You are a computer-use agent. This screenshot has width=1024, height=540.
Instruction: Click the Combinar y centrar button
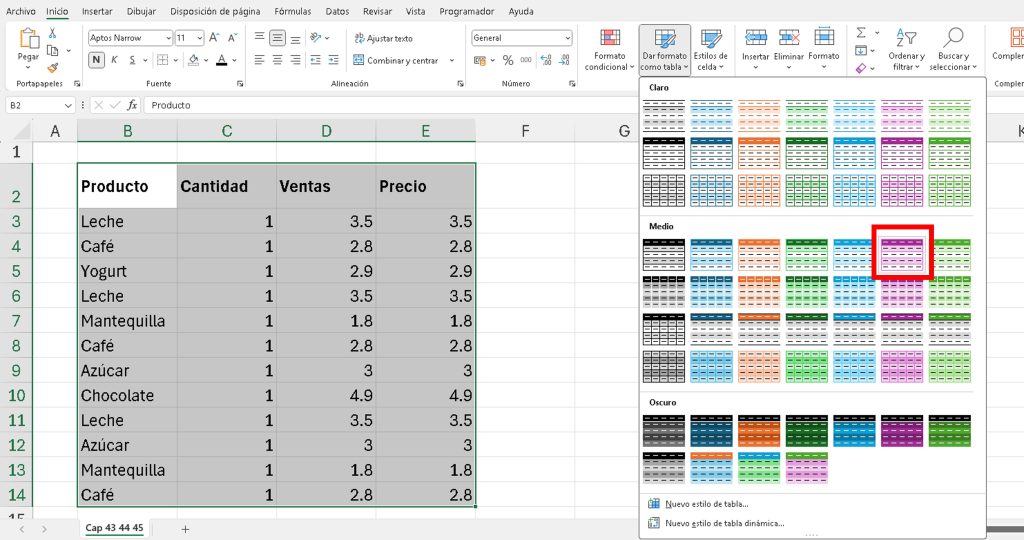tap(397, 60)
